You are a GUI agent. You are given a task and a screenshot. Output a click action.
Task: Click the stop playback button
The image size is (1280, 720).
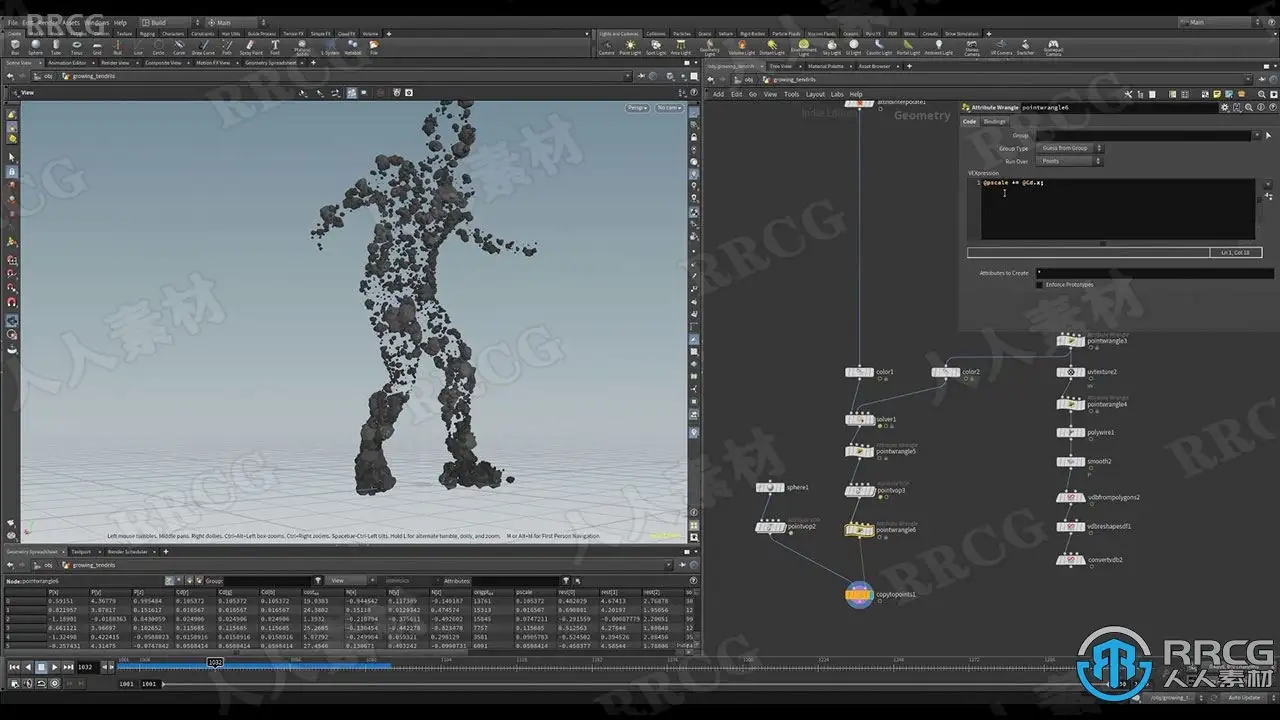[41, 667]
